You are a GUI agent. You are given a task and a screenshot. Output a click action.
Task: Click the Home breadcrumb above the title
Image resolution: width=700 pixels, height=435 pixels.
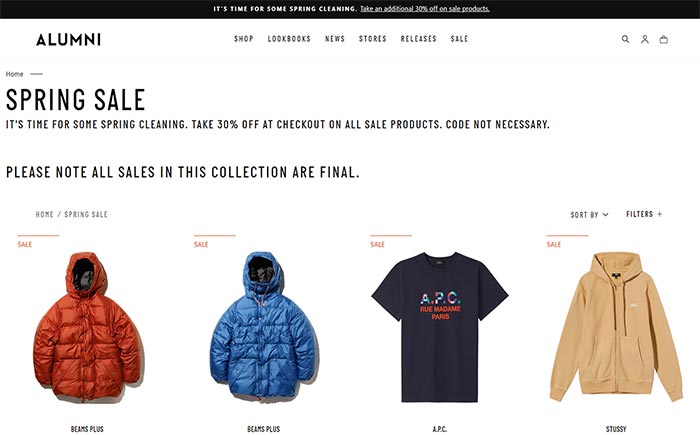coord(14,74)
